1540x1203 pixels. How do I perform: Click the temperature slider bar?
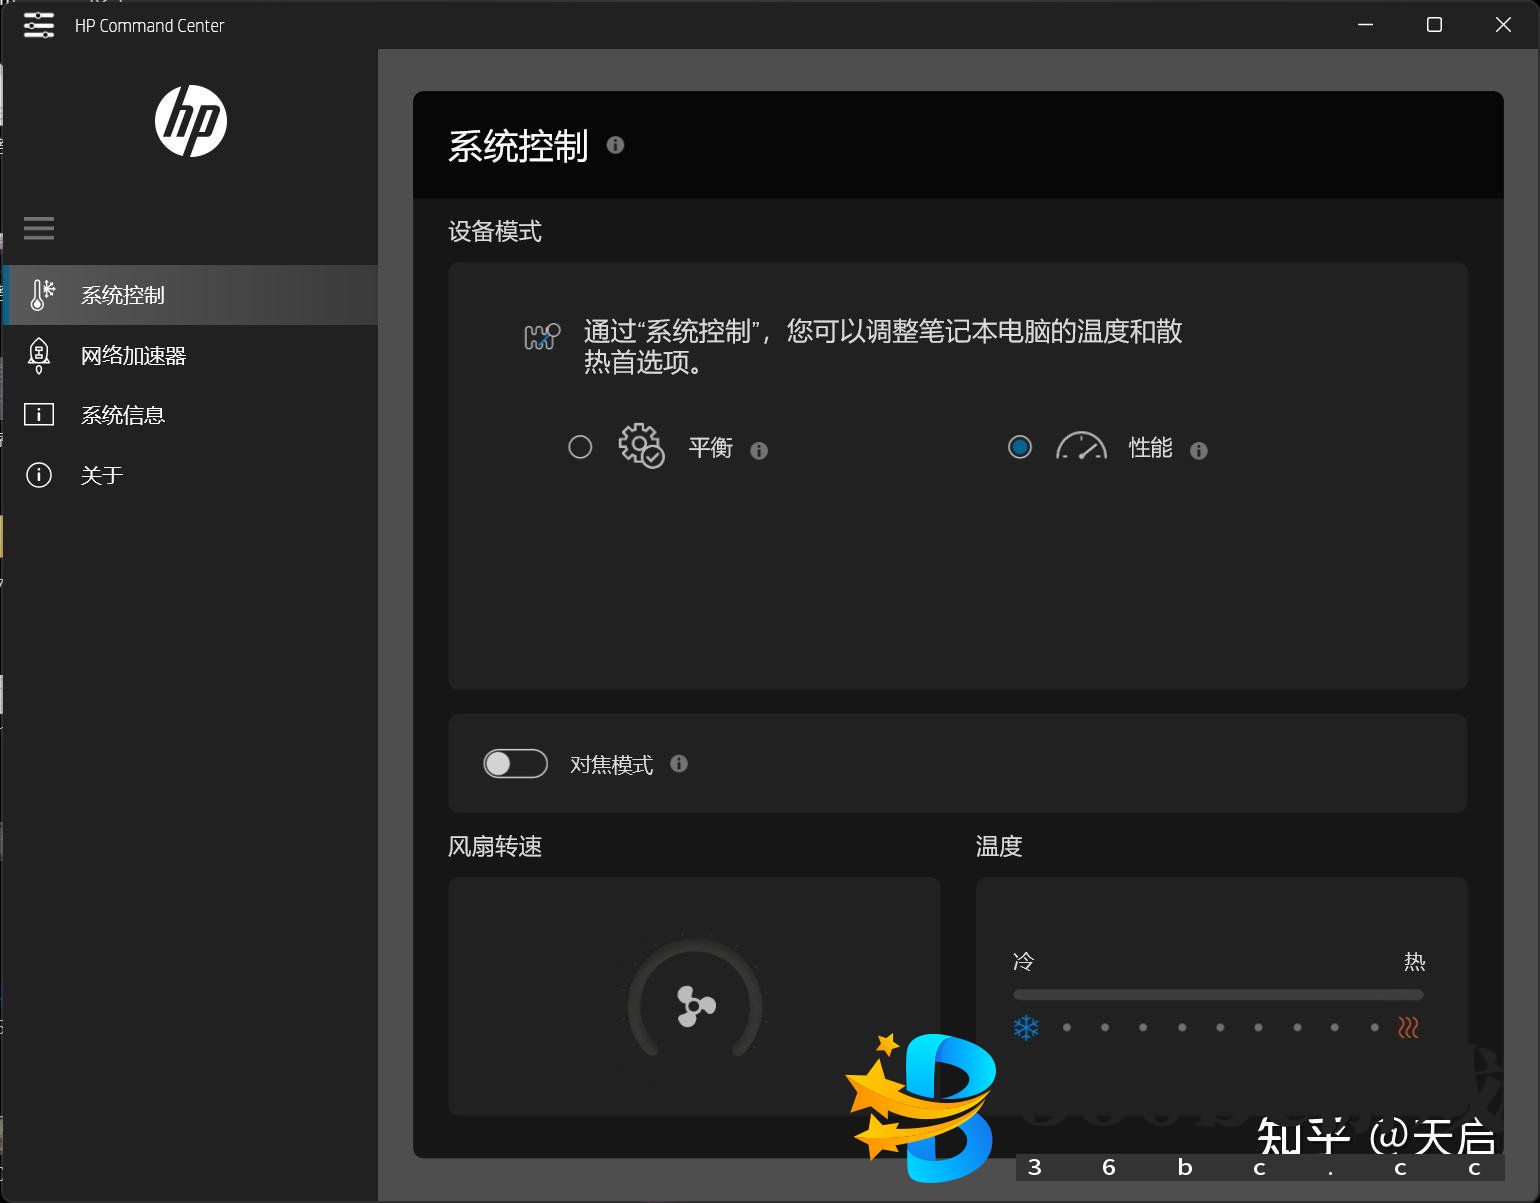point(1217,995)
